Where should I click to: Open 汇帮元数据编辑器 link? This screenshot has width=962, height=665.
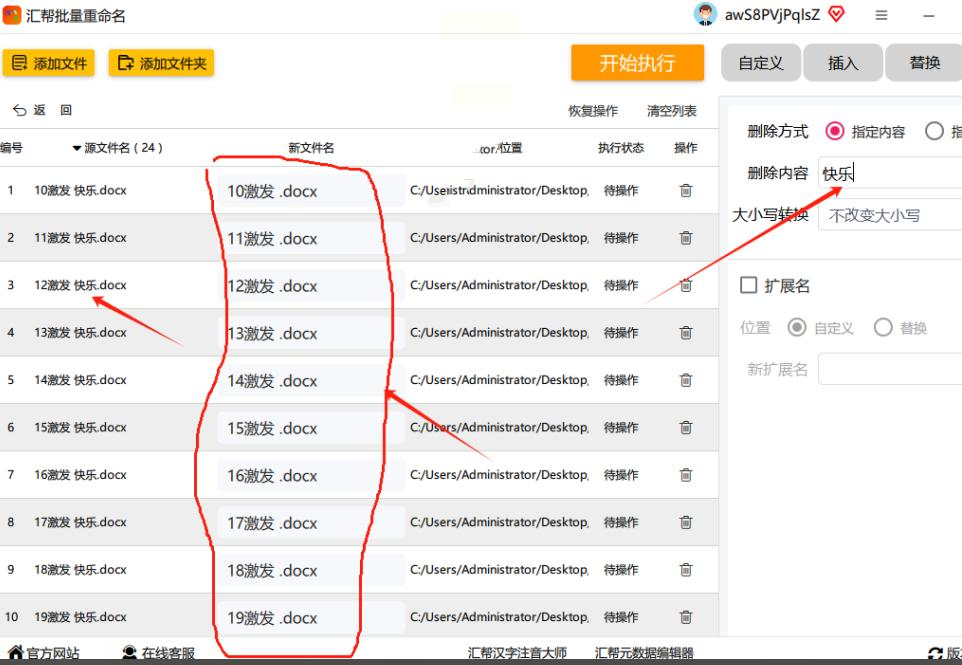pos(644,653)
